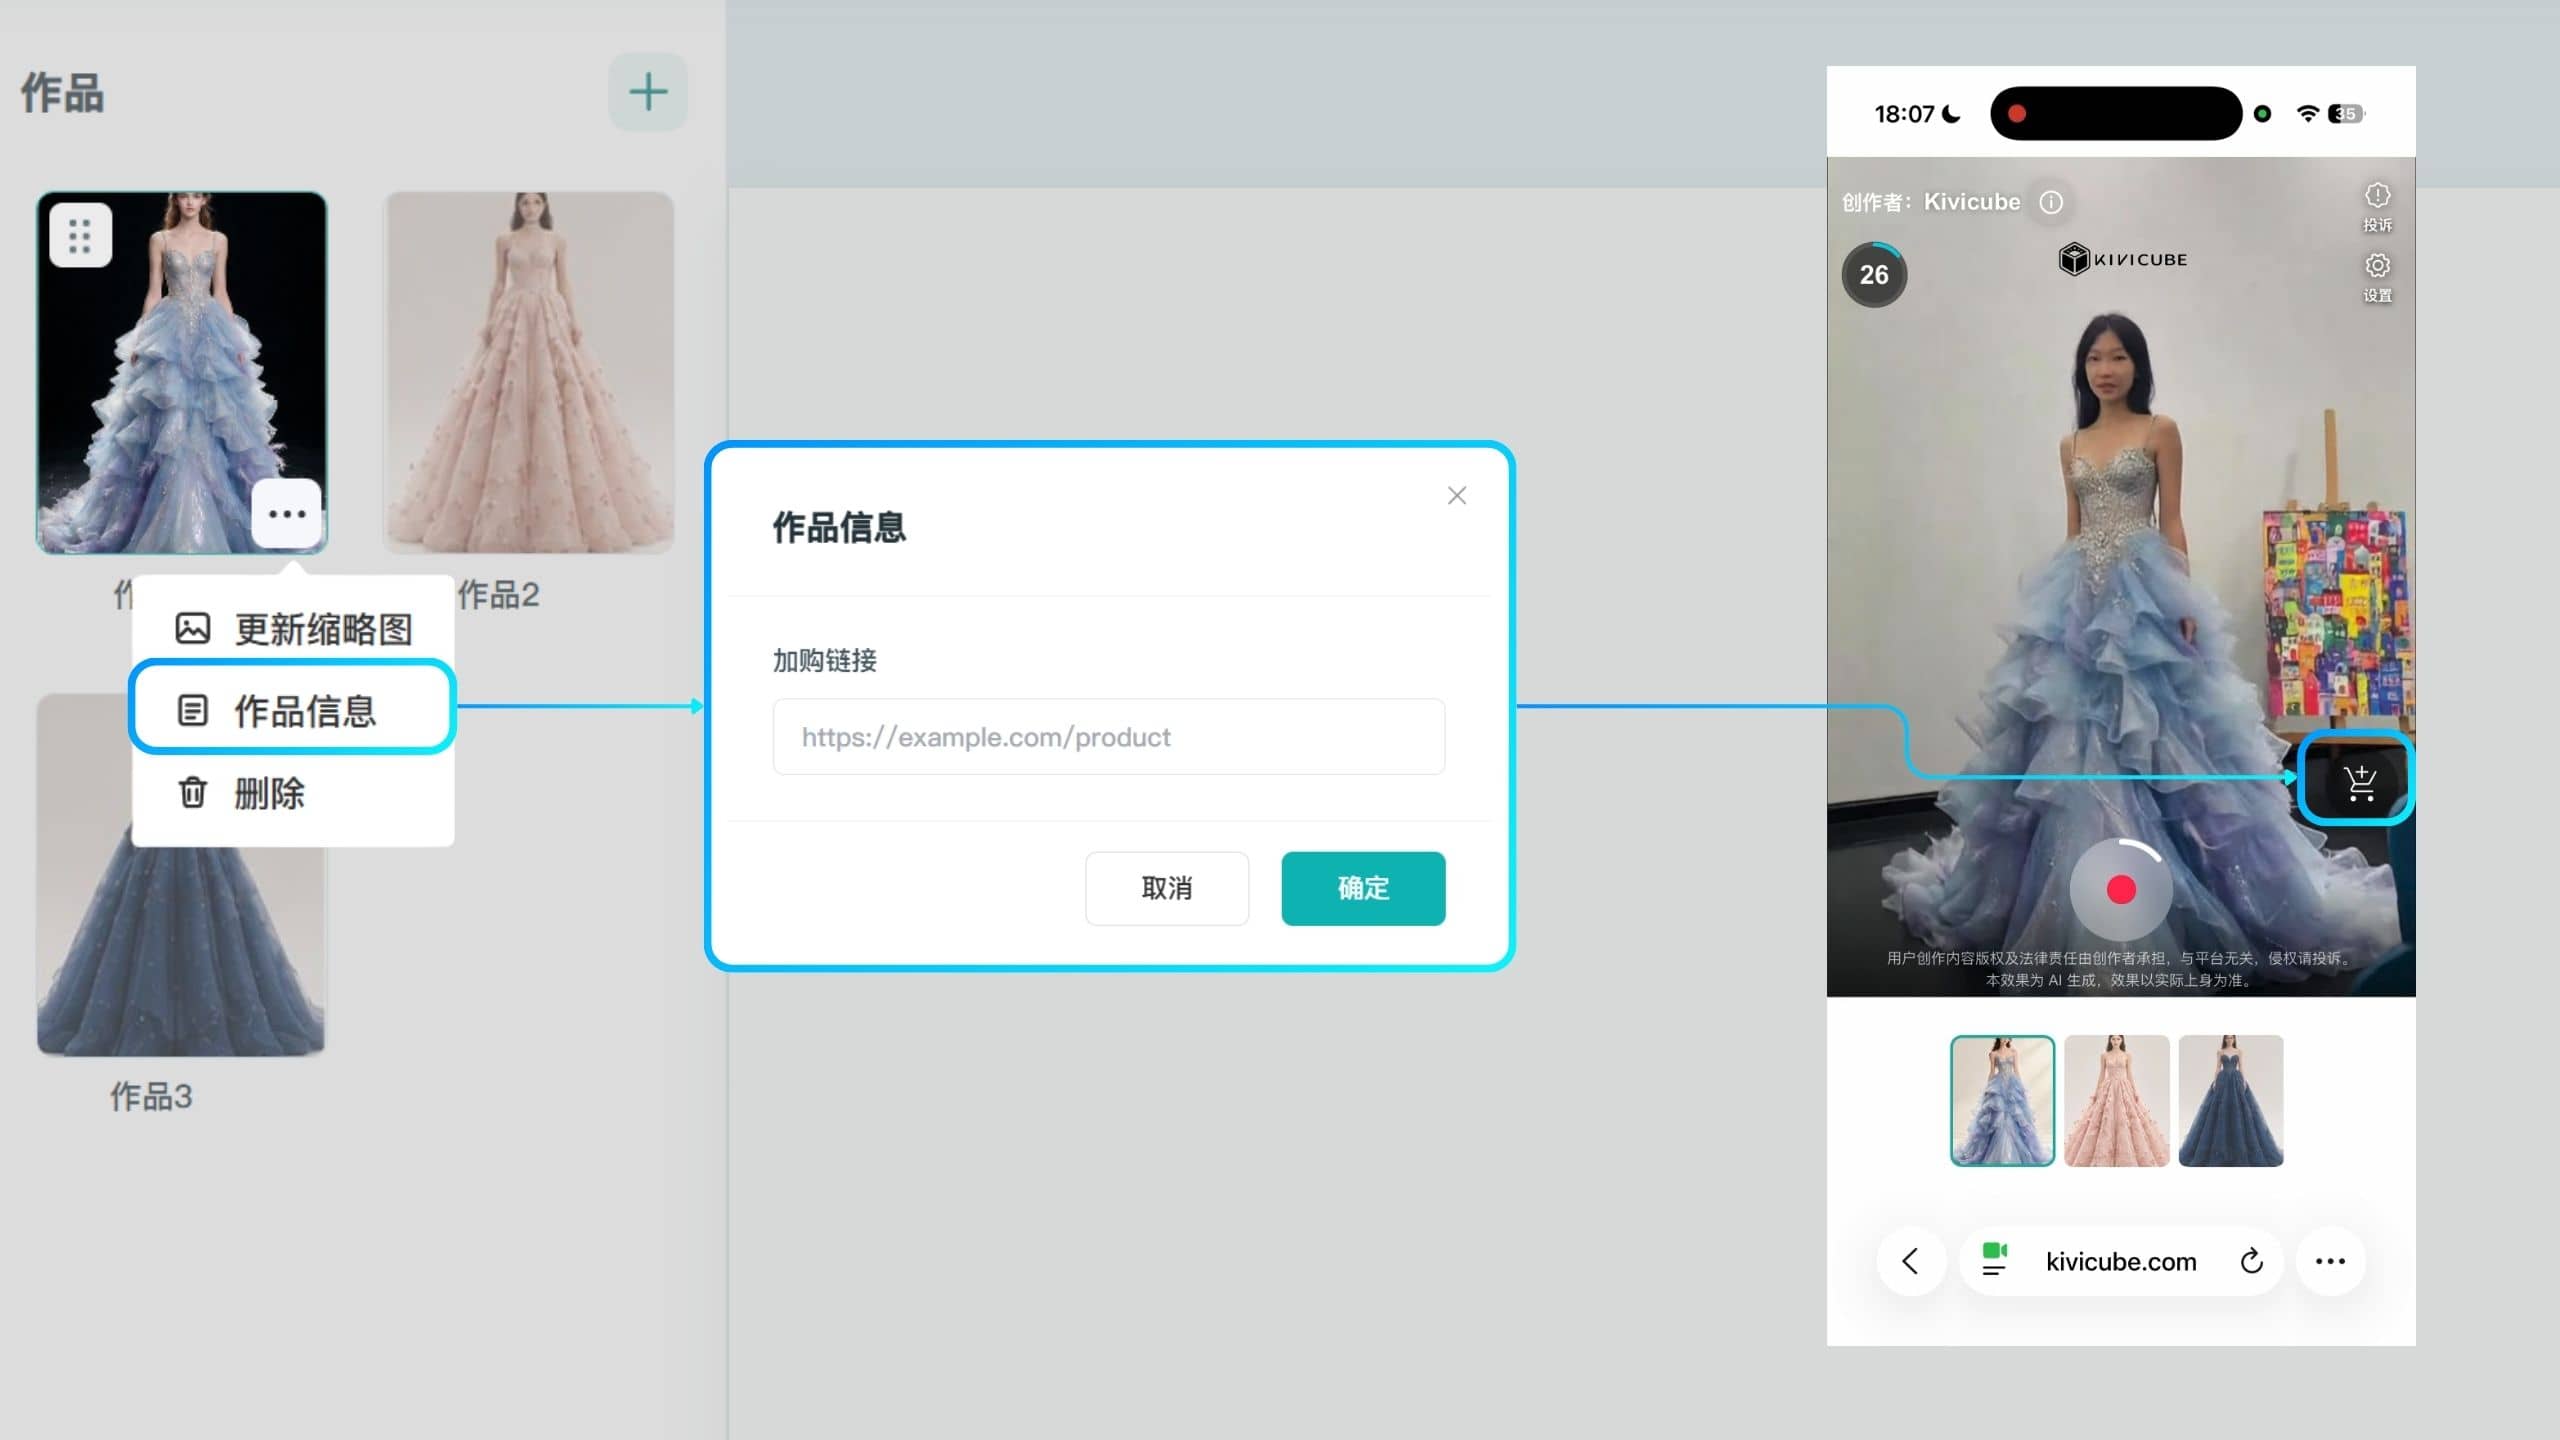Tap the 26 countdown timer circle

(x=1874, y=274)
